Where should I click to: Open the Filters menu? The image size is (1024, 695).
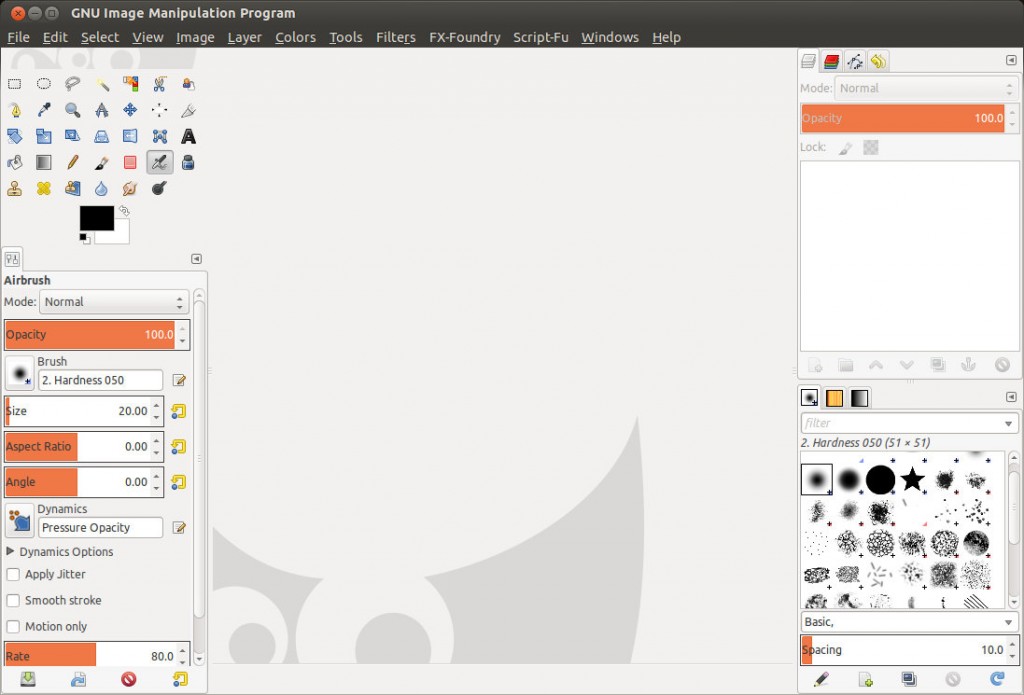point(396,37)
